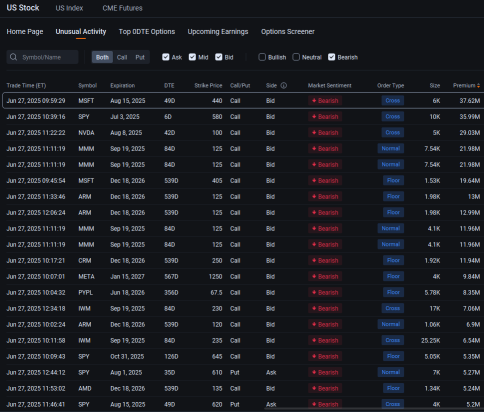Switch to the US Index tab

point(69,8)
